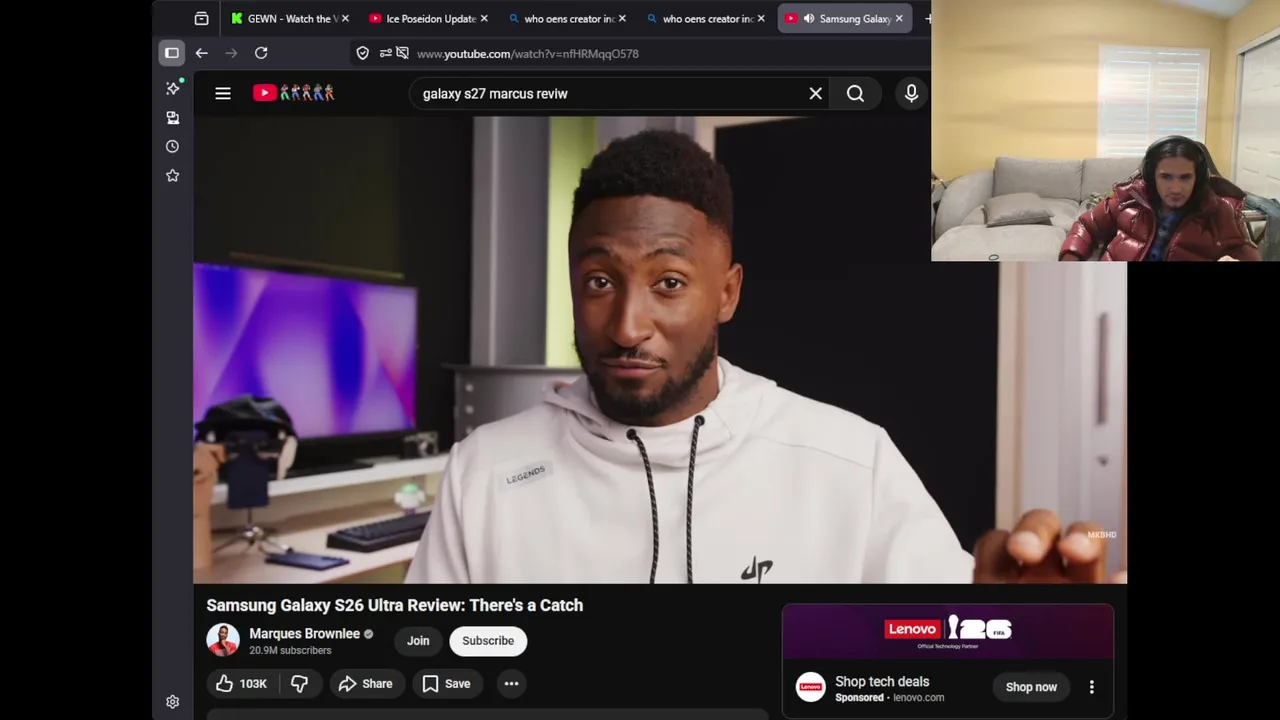Image resolution: width=1280 pixels, height=720 pixels.
Task: Open History from the sidebar clock icon
Action: pos(172,146)
